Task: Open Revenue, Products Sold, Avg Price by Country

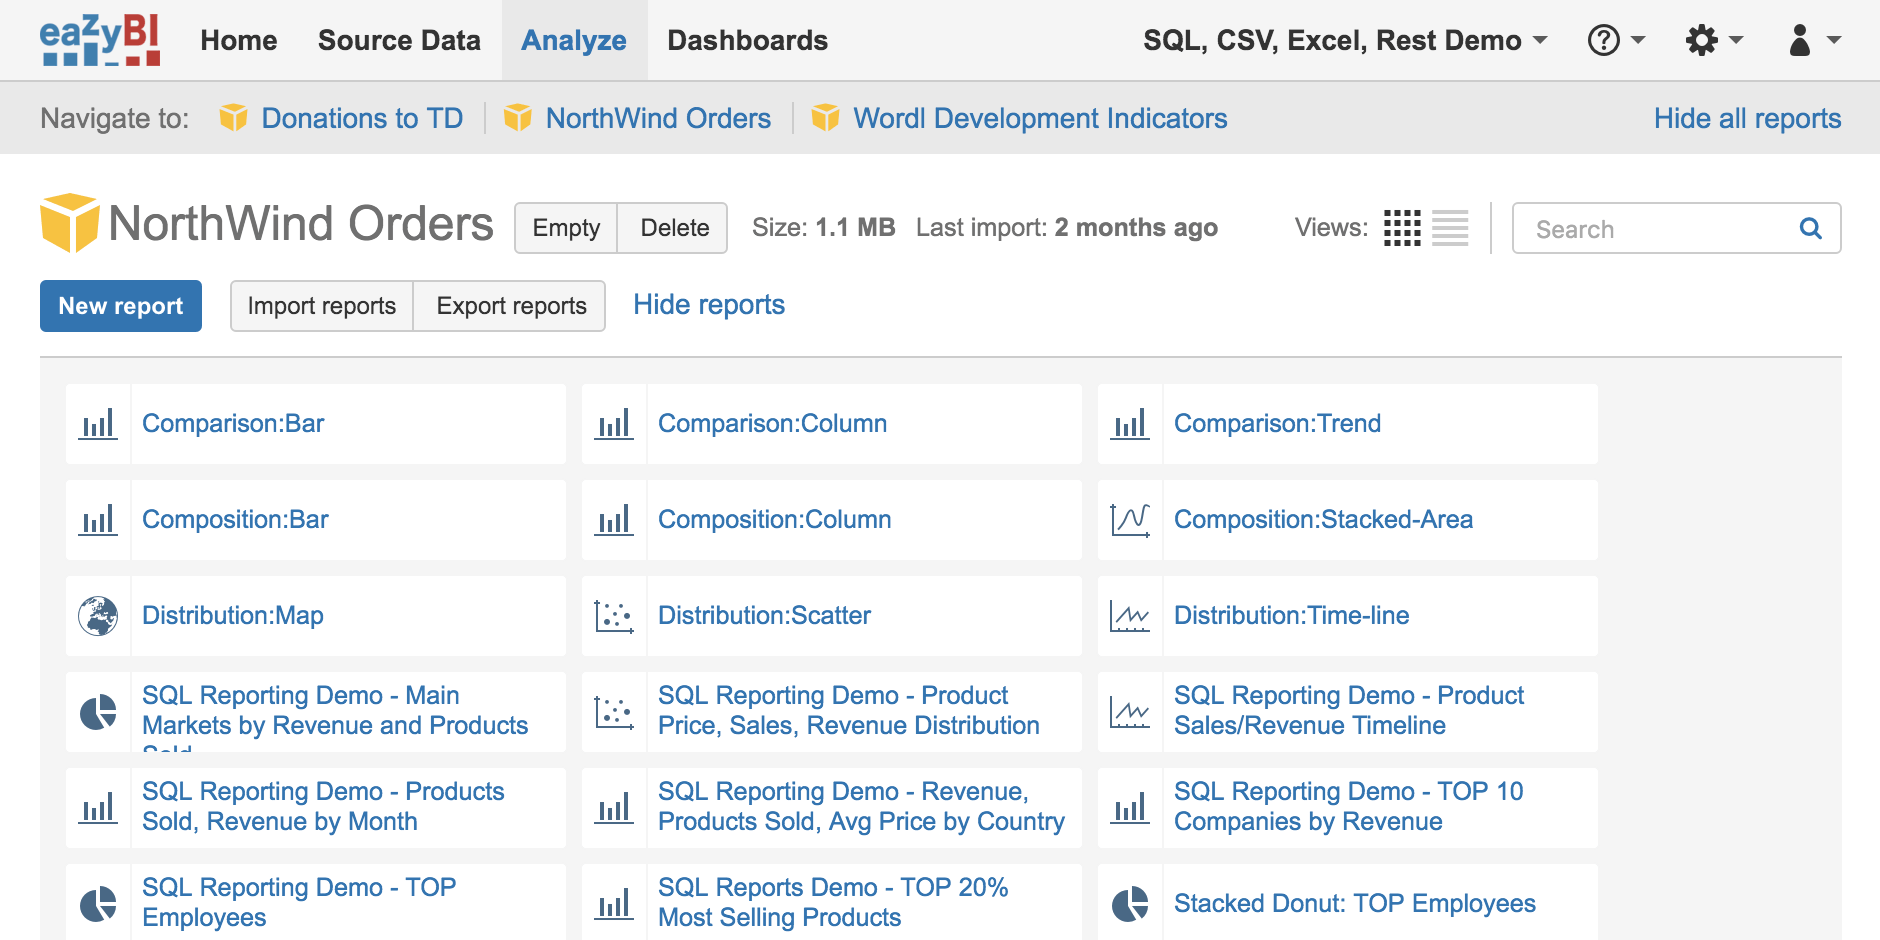Action: 861,806
